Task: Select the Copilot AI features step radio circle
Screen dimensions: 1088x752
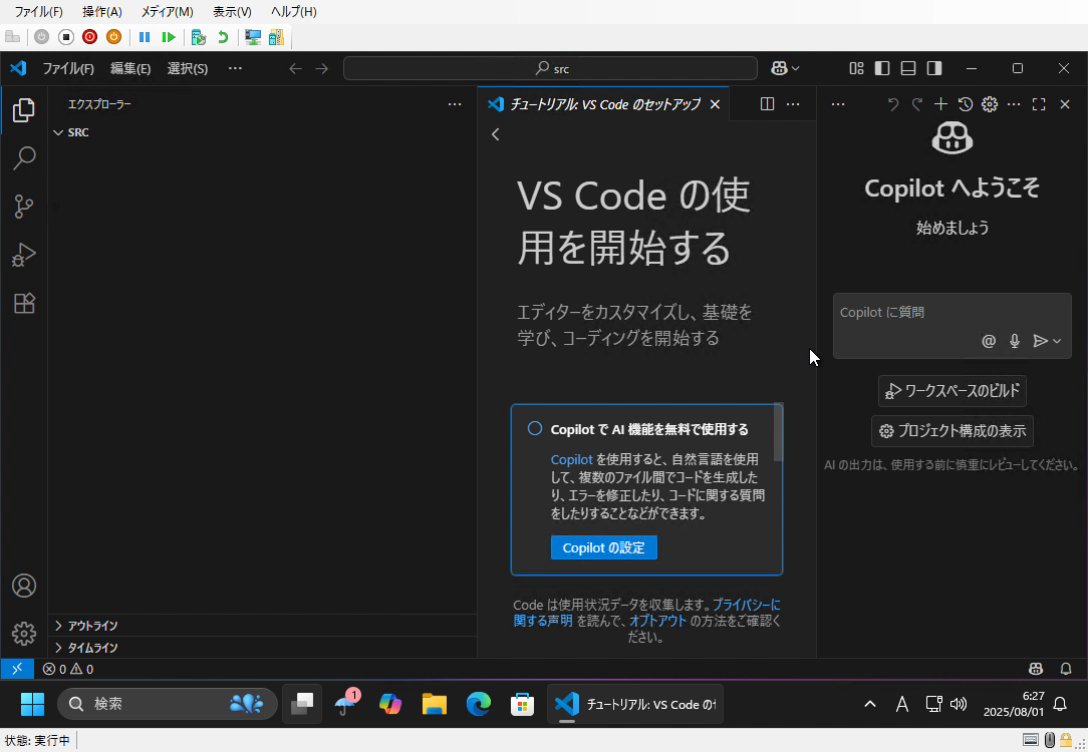Action: [x=534, y=429]
